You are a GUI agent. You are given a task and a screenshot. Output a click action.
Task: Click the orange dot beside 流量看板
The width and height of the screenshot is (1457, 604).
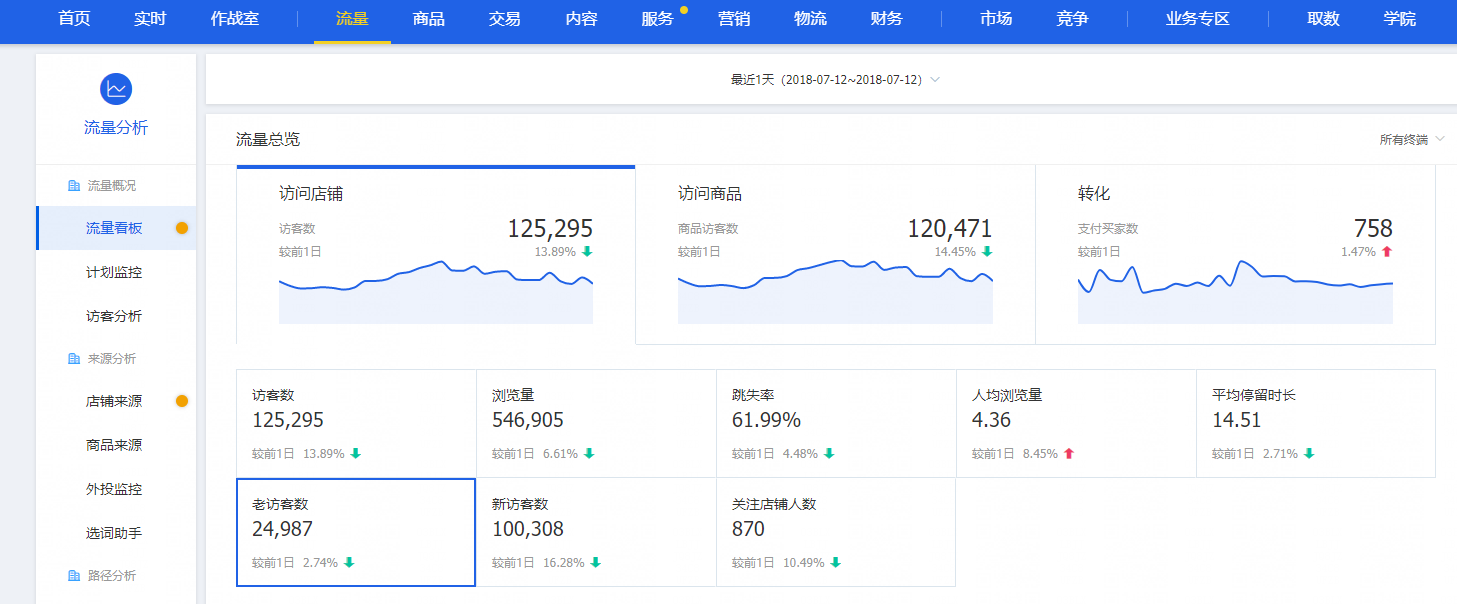click(182, 228)
